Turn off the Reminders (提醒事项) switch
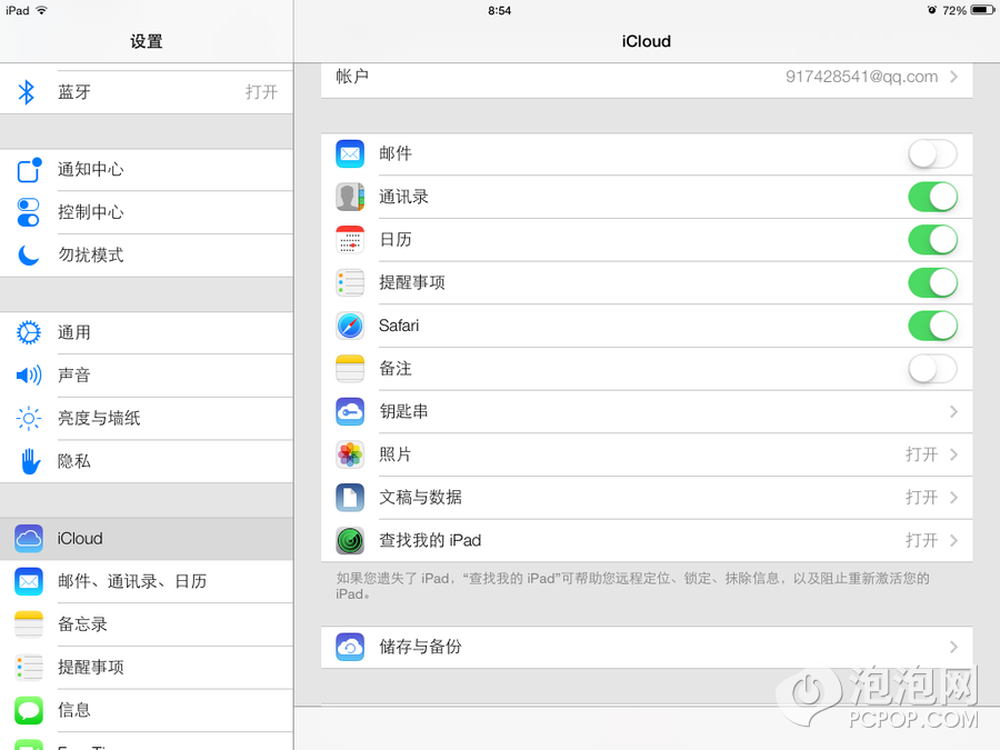This screenshot has width=1000, height=750. (932, 283)
